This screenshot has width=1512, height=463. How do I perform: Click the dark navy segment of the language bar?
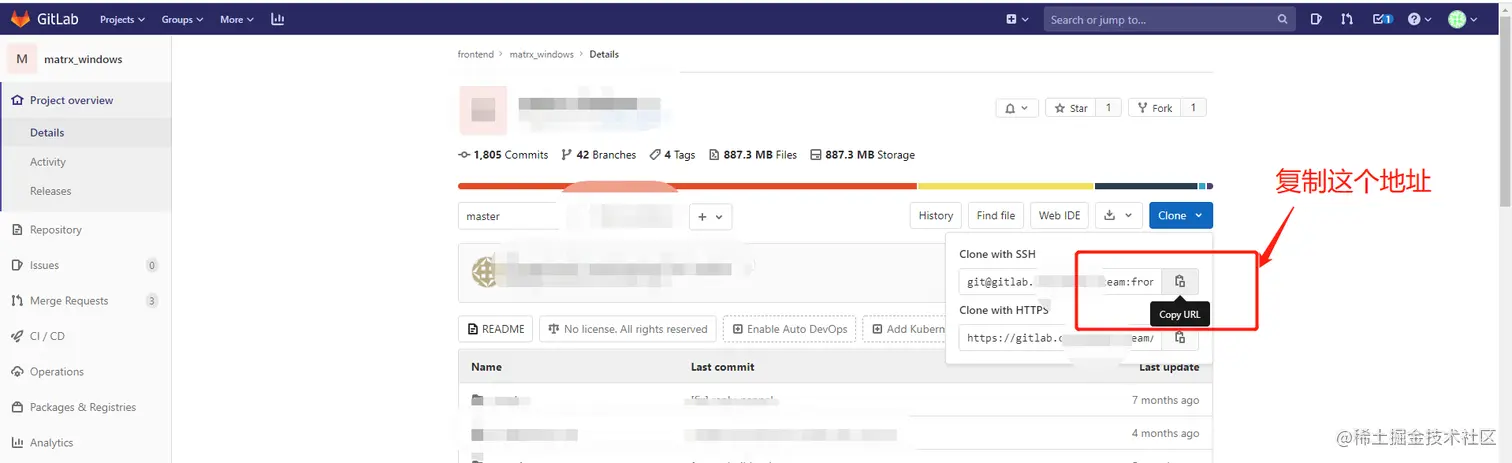[x=1146, y=186]
